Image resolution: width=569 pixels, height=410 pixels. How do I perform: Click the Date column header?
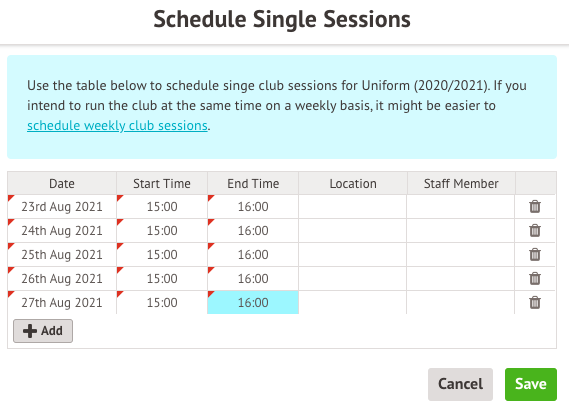(62, 184)
